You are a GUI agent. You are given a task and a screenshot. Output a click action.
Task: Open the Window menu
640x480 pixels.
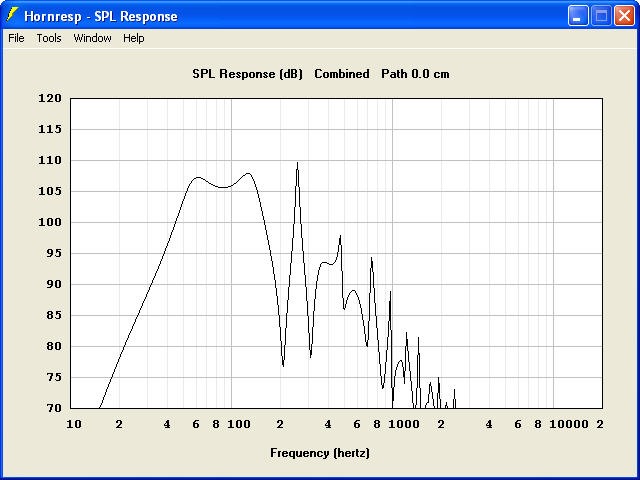click(x=92, y=38)
